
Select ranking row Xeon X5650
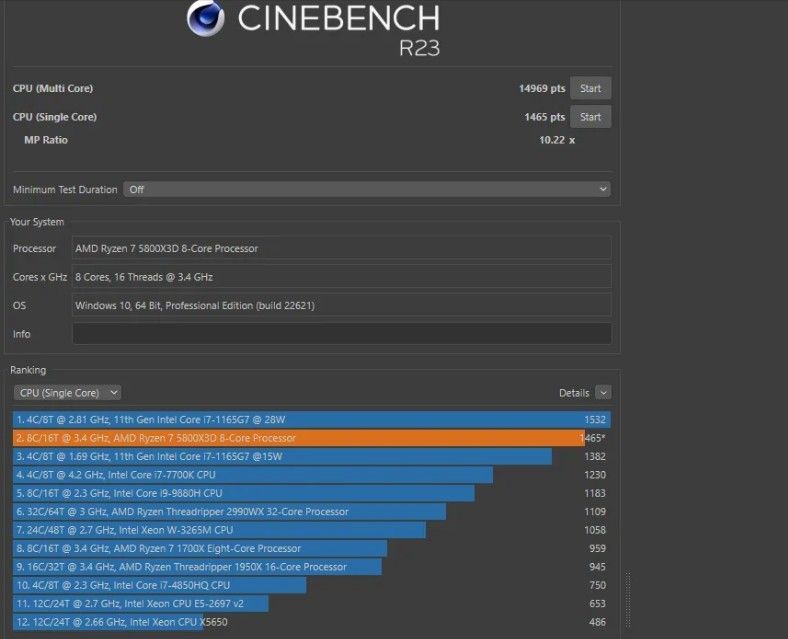312,622
